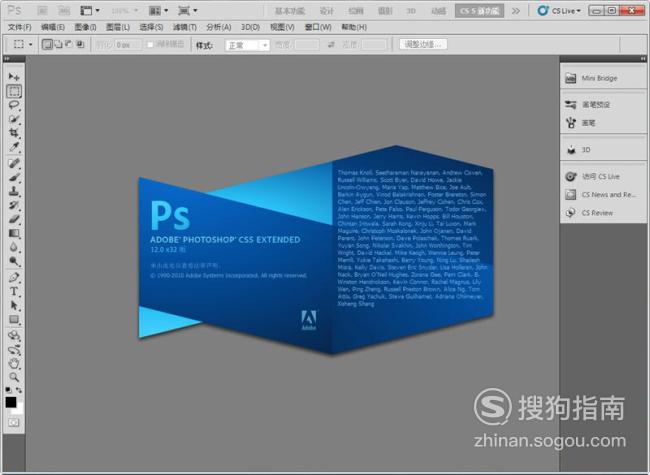This screenshot has height=475, width=650.
Task: Select the Rectangle shape tool
Action: pos(14,319)
